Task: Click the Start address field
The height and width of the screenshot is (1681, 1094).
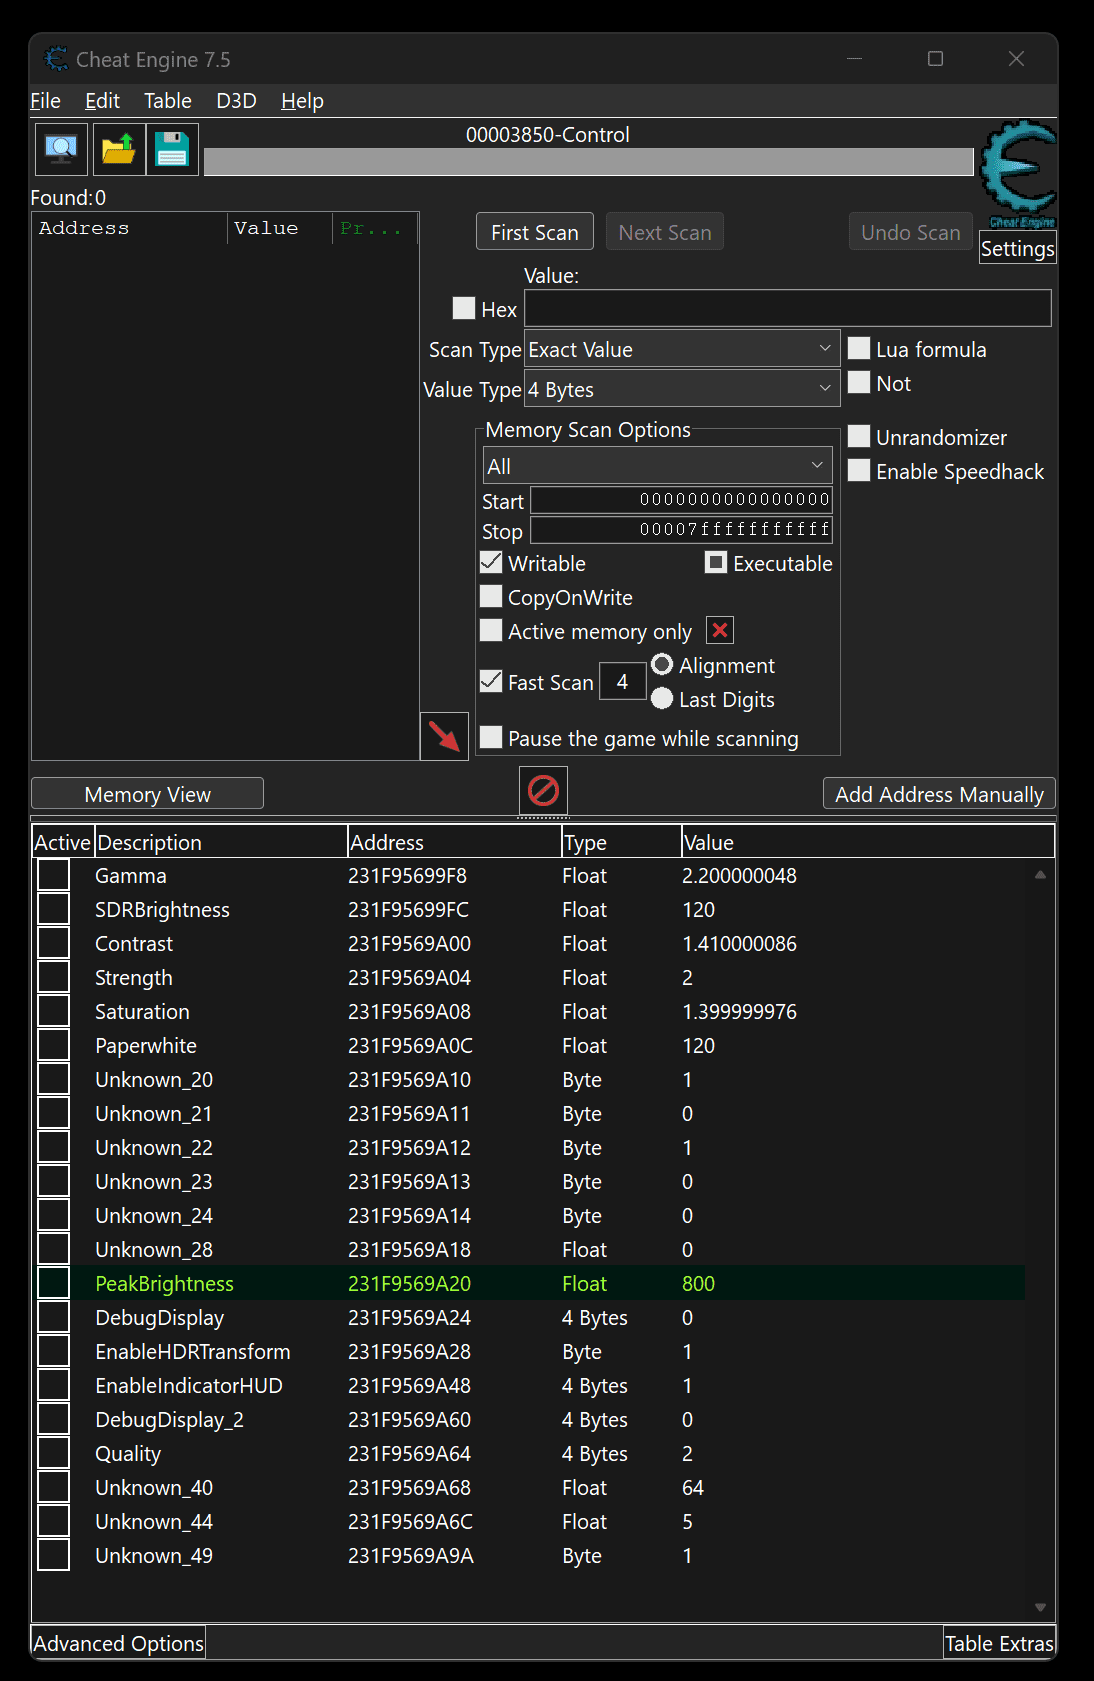Action: click(681, 500)
